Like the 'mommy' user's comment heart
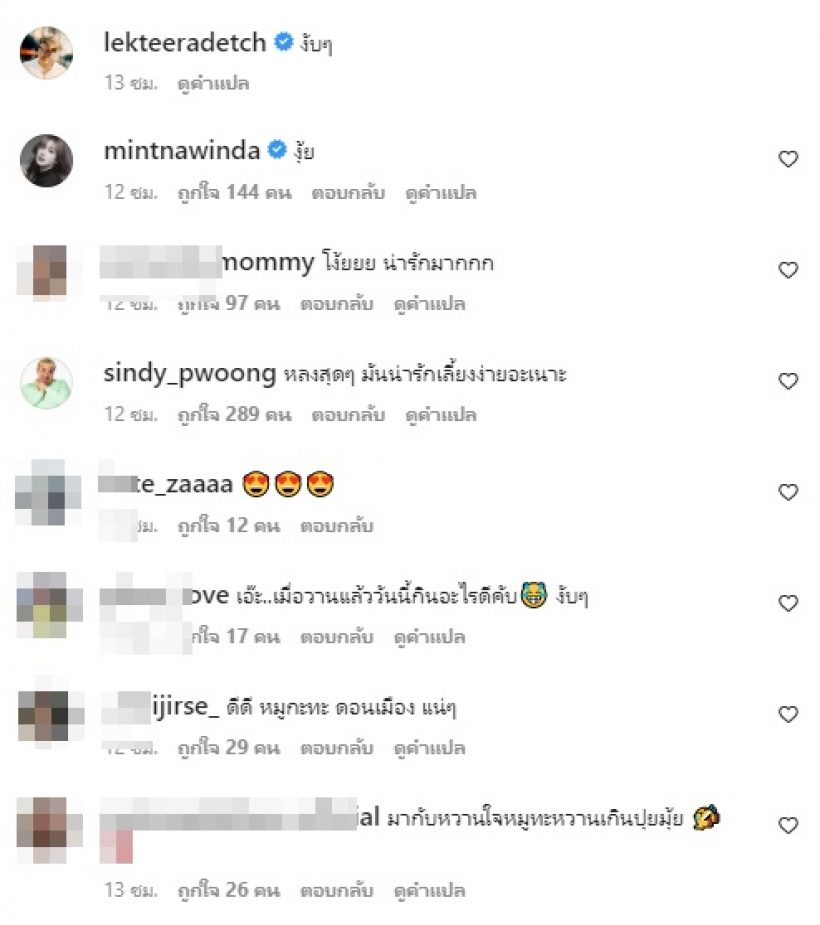Screen dimensions: 820x925 pyautogui.click(x=788, y=270)
